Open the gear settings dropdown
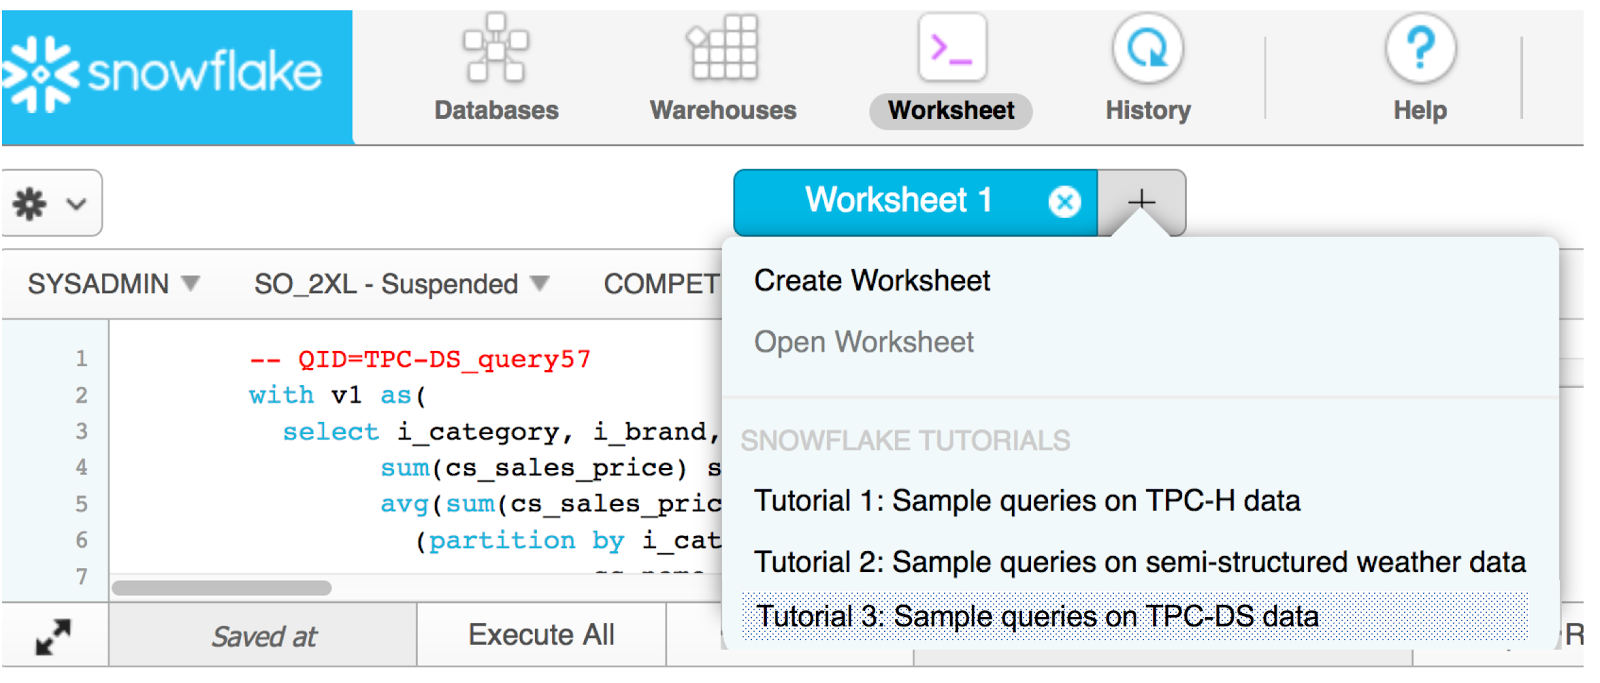 tap(50, 204)
